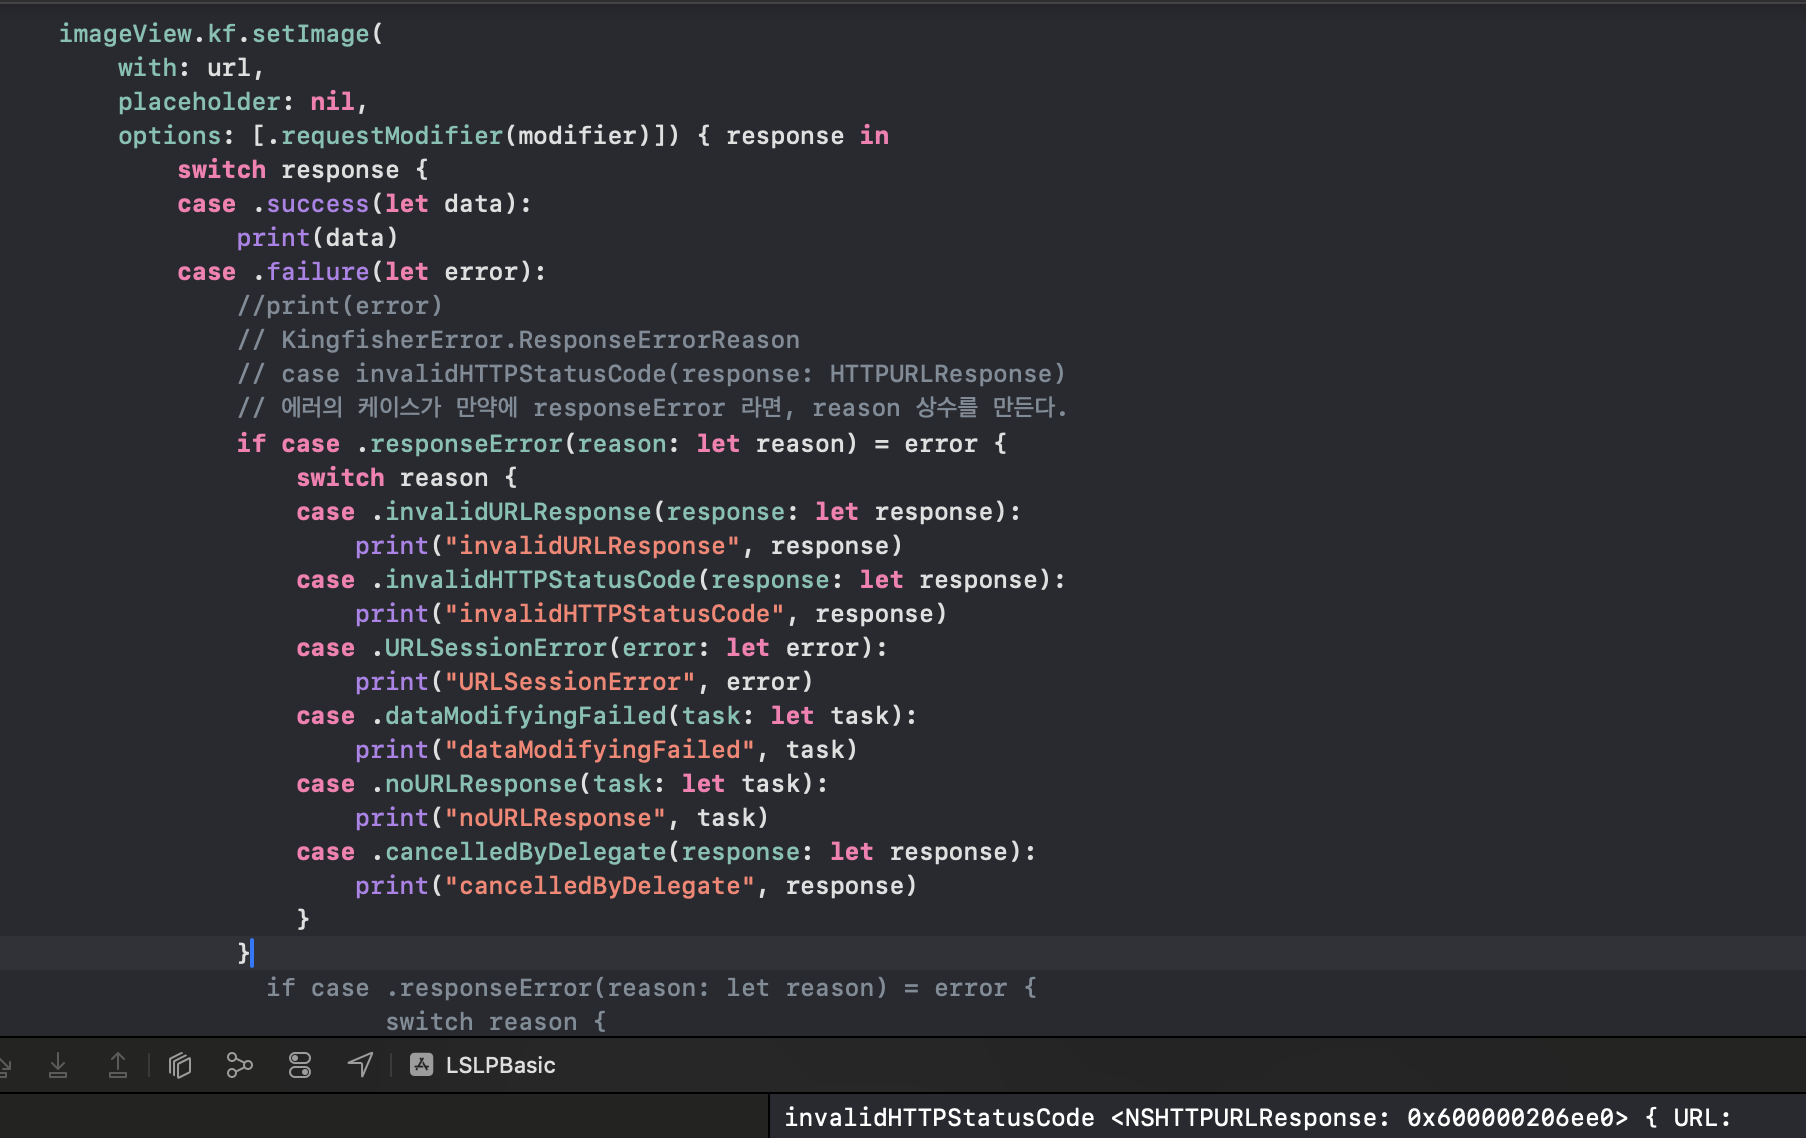Viewport: 1806px width, 1138px height.
Task: Click the active 'if case .responseError' line
Action: 622,444
